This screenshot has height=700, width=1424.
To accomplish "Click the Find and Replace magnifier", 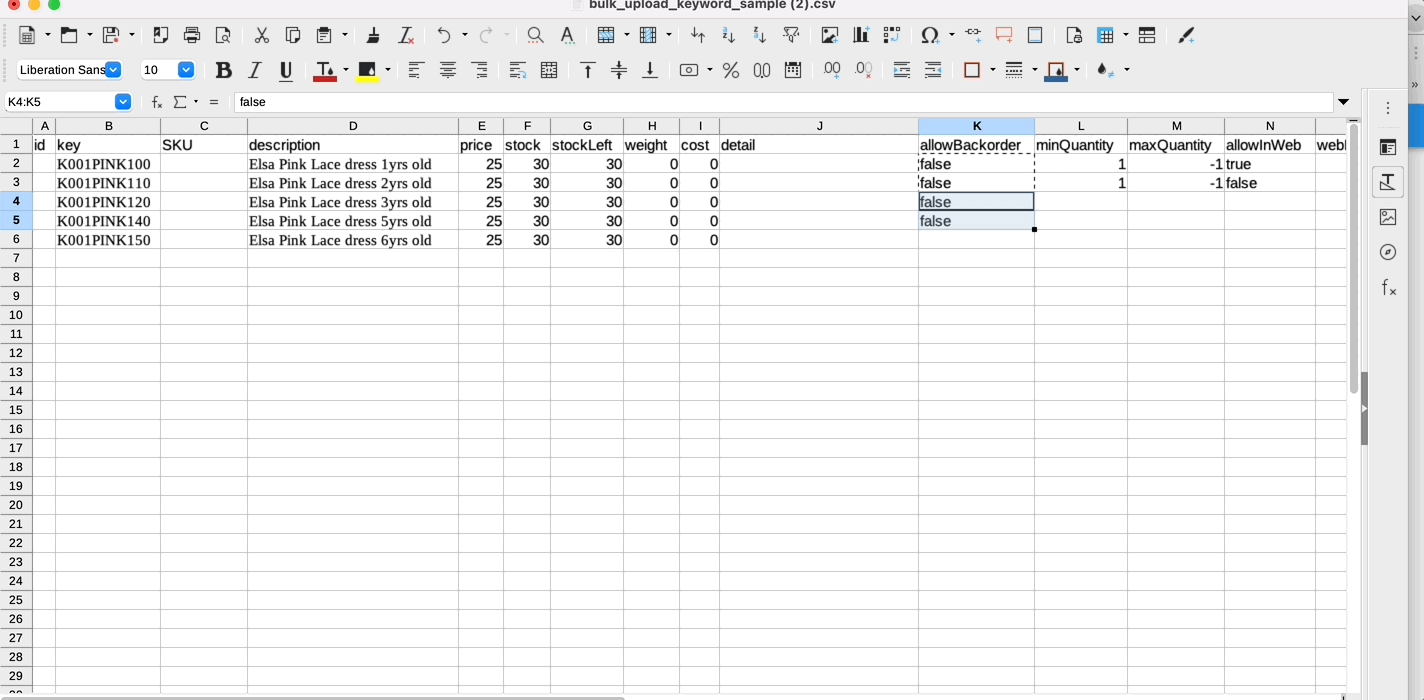I will click(x=534, y=35).
